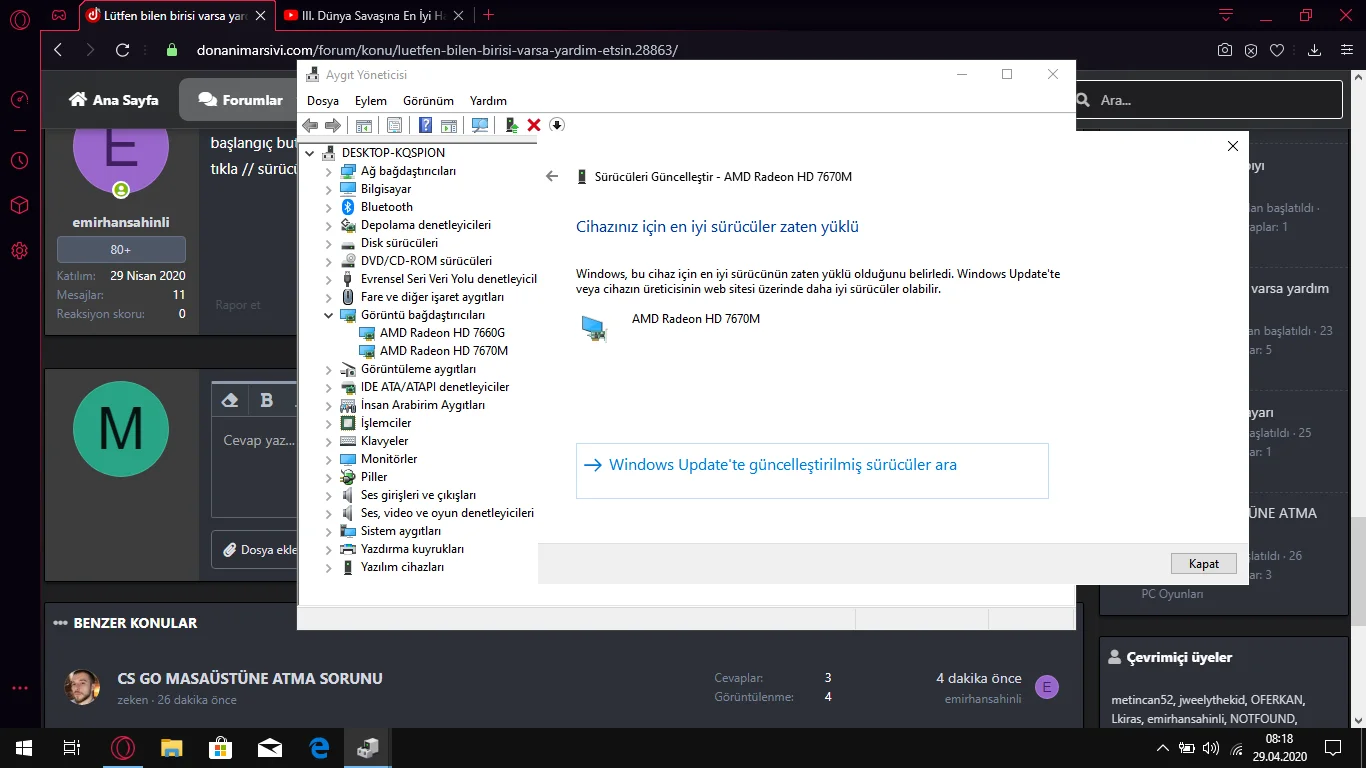Open the Forumlar navigation tab
Image resolution: width=1366 pixels, height=768 pixels.
click(240, 100)
